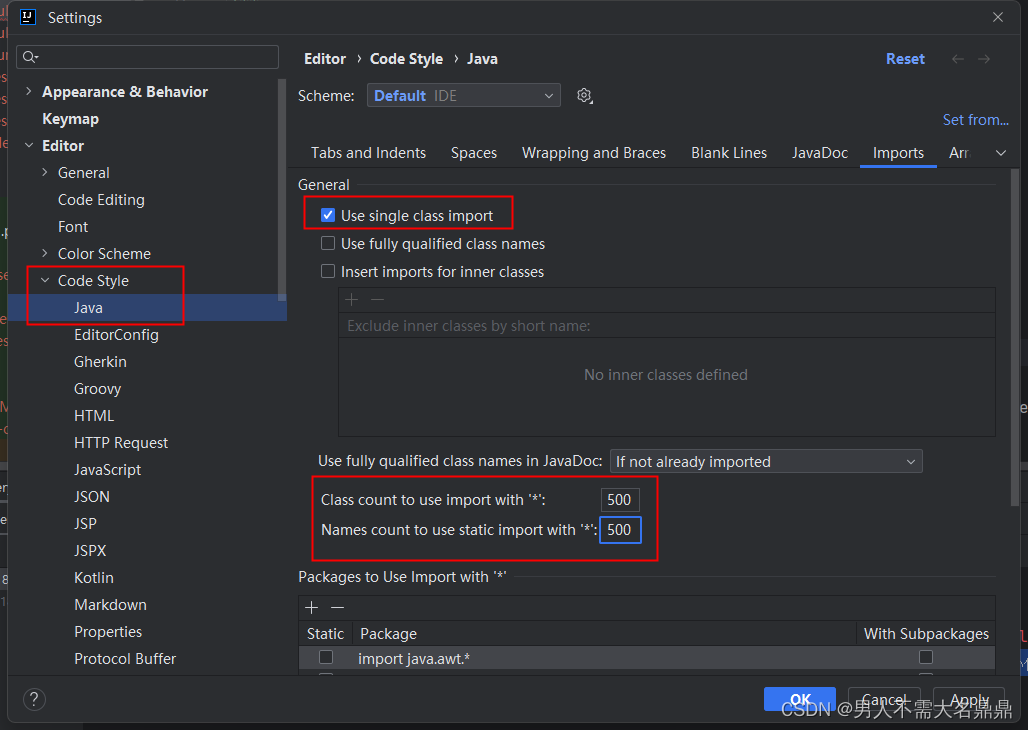Toggle Use single class import checkbox

328,215
